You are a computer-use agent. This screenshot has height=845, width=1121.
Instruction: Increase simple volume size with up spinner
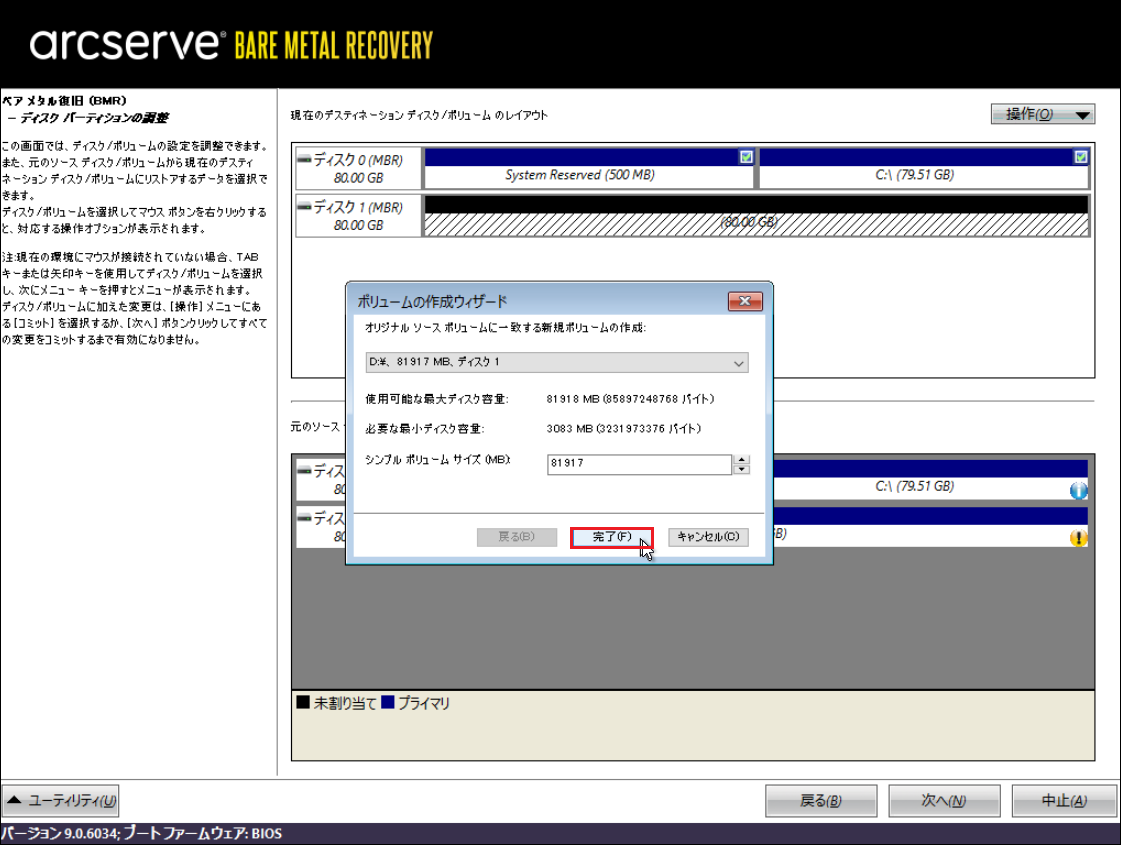(x=741, y=460)
